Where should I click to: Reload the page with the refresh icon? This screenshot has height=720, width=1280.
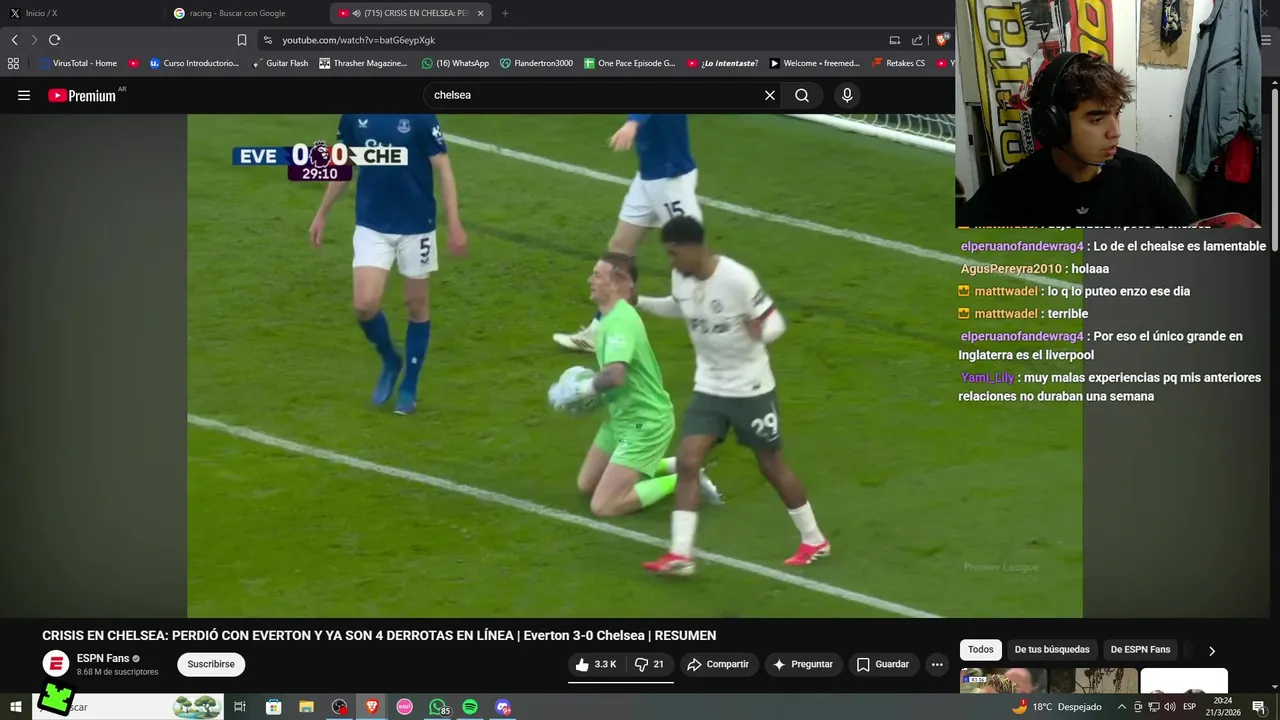point(54,40)
